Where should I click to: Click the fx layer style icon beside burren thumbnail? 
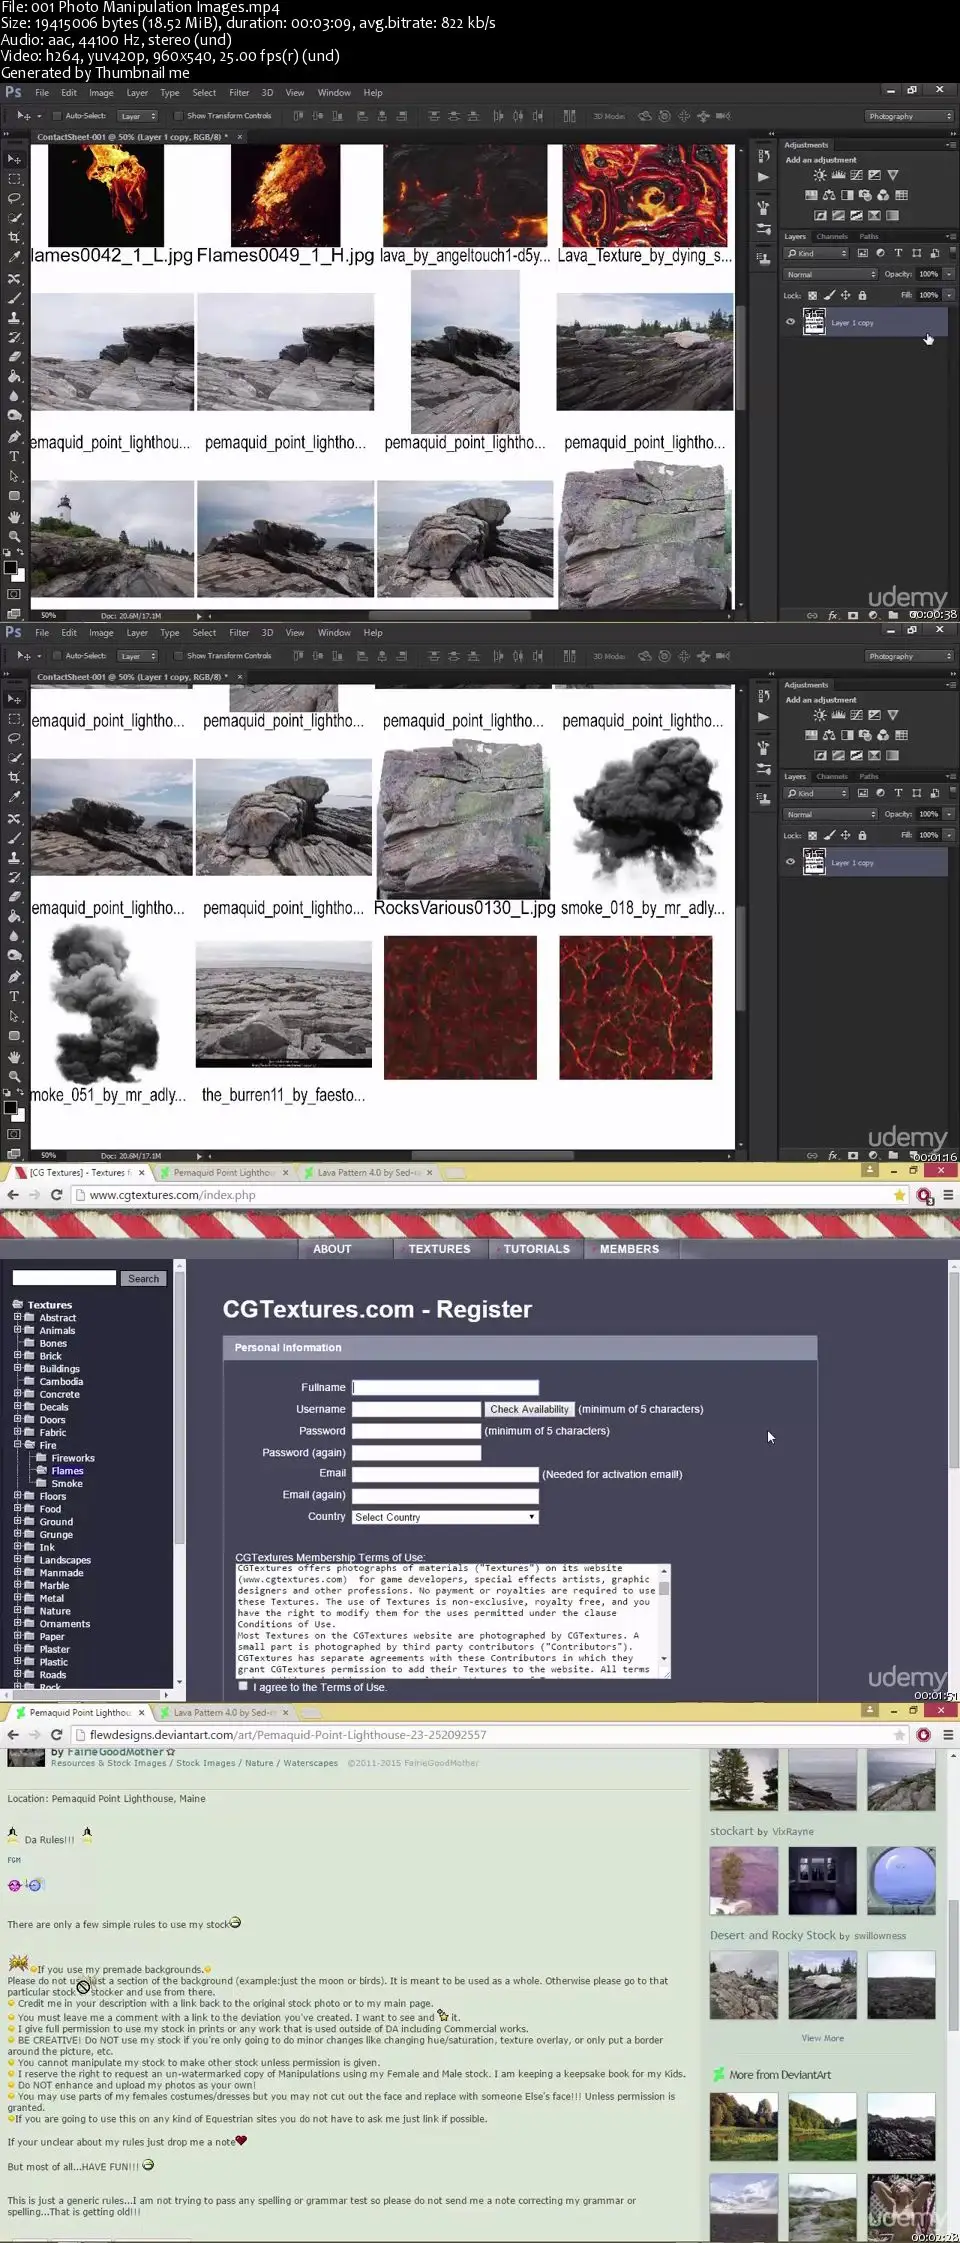pos(832,1155)
